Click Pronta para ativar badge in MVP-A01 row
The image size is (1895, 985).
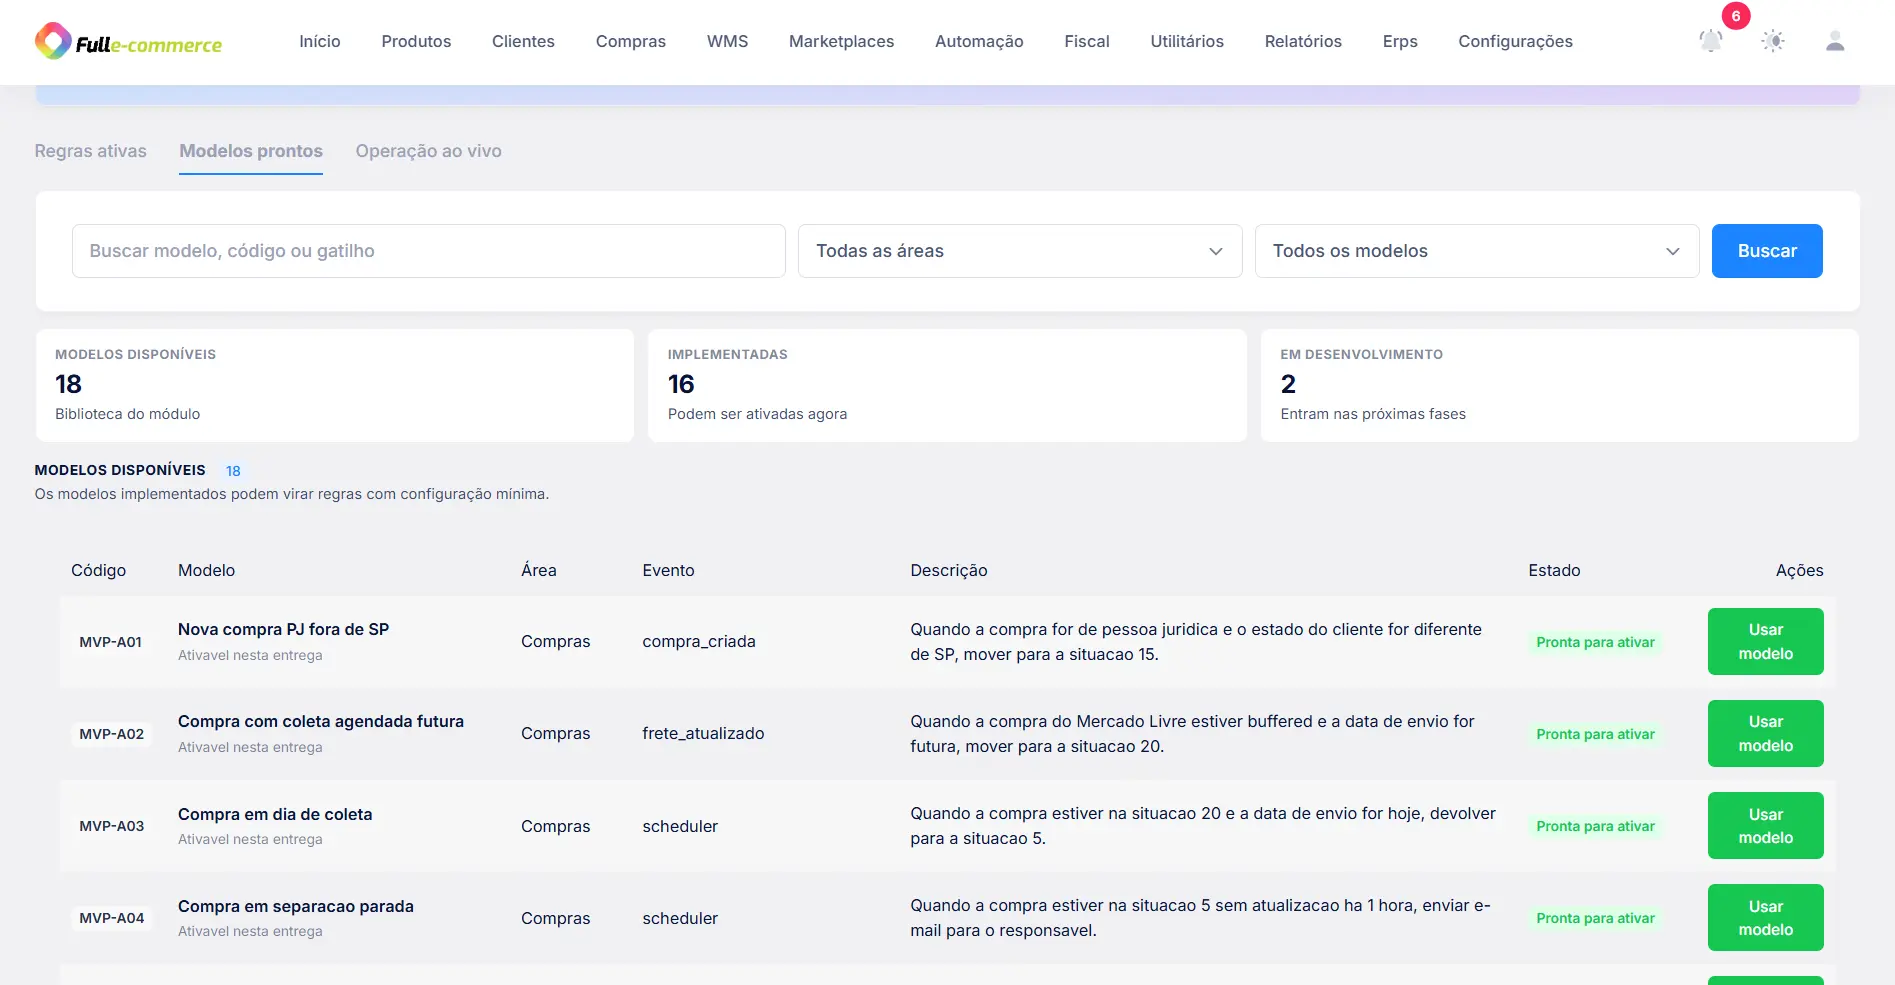(x=1595, y=642)
